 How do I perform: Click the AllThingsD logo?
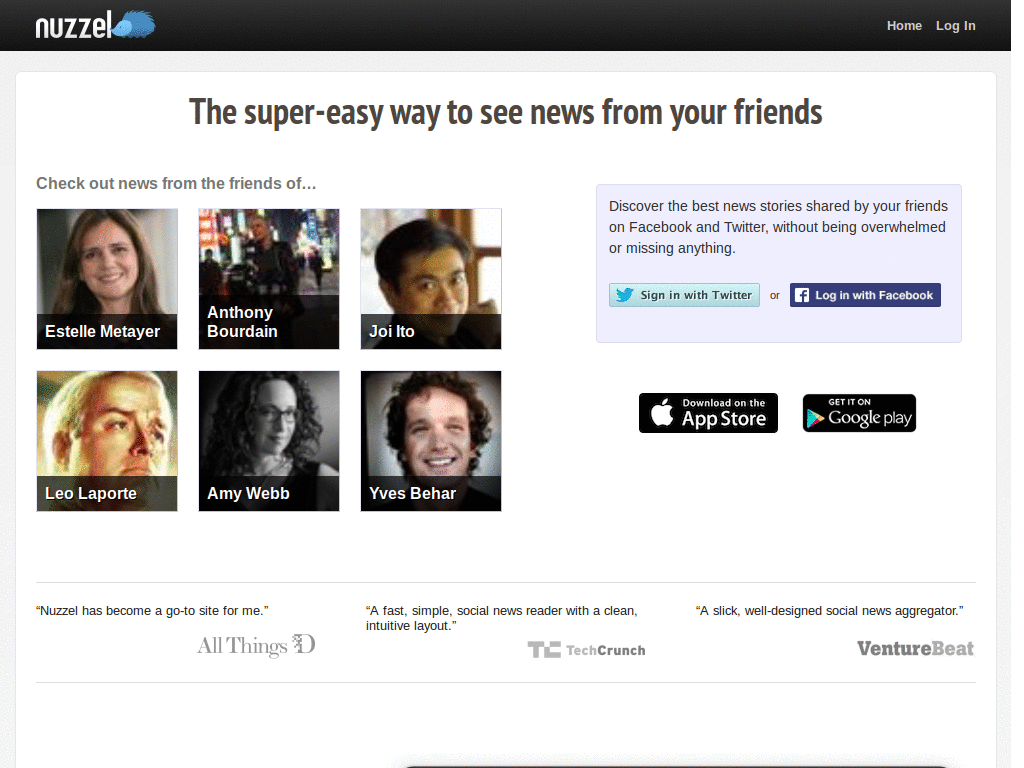coord(256,645)
